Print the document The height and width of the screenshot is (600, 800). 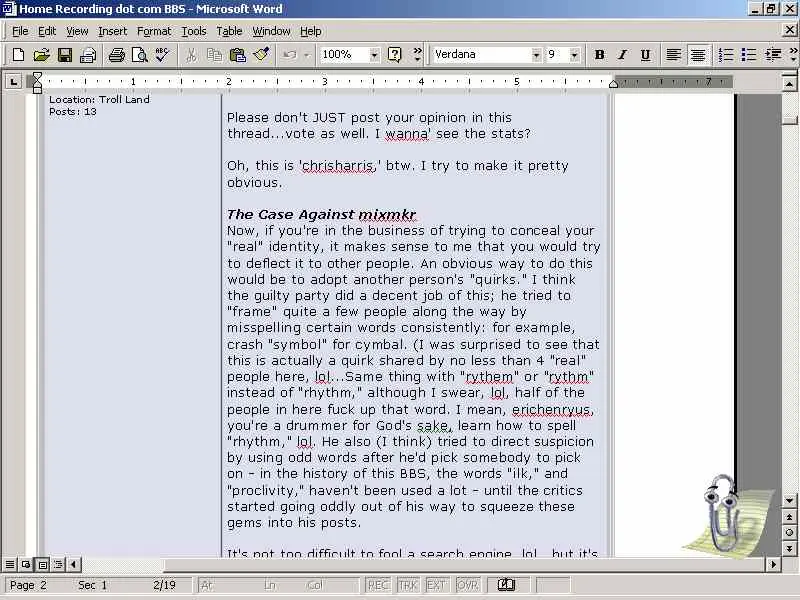(x=116, y=55)
